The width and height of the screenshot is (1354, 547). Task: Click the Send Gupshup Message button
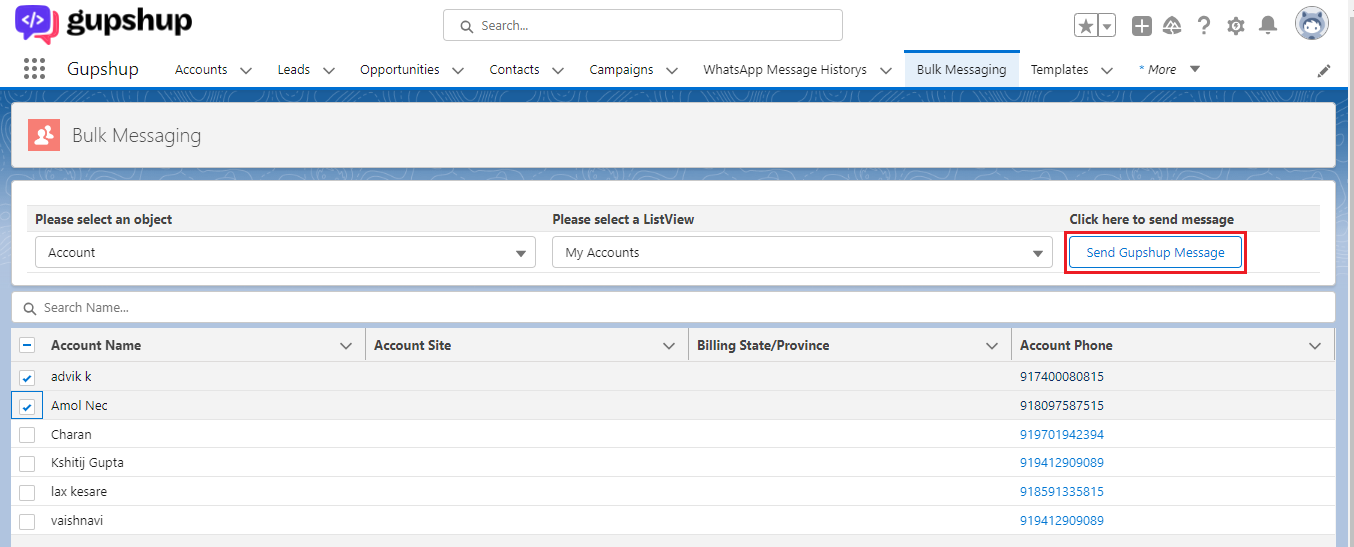click(x=1155, y=252)
